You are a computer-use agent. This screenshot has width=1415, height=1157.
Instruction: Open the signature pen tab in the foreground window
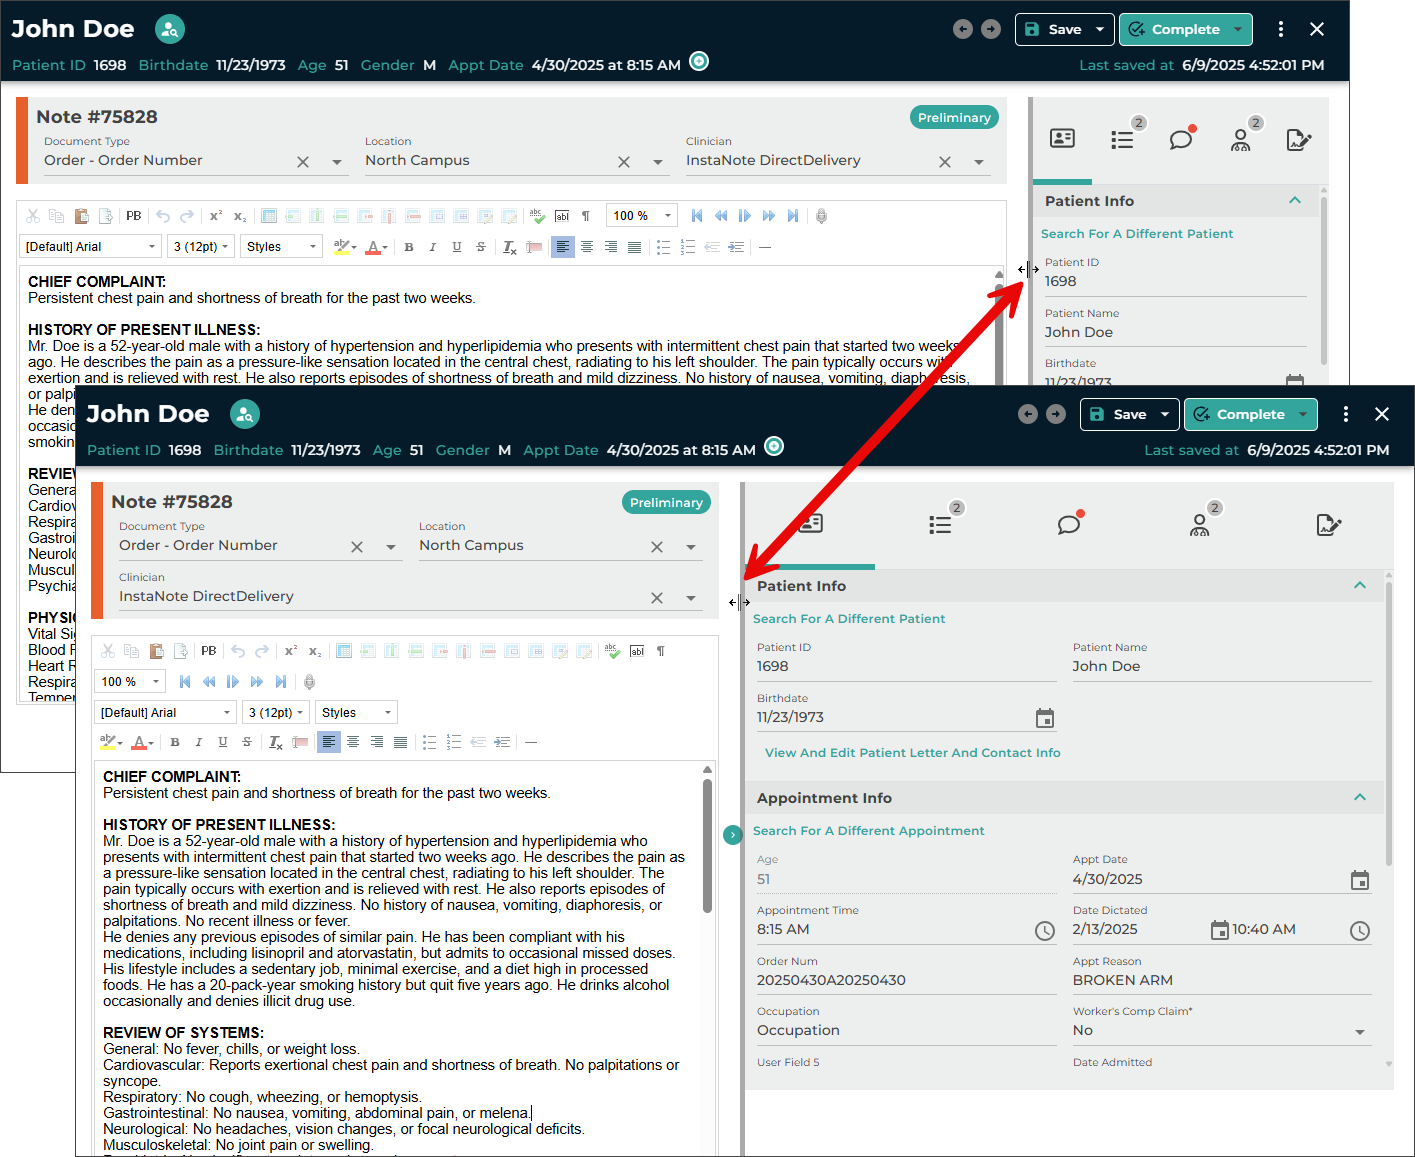[1328, 524]
